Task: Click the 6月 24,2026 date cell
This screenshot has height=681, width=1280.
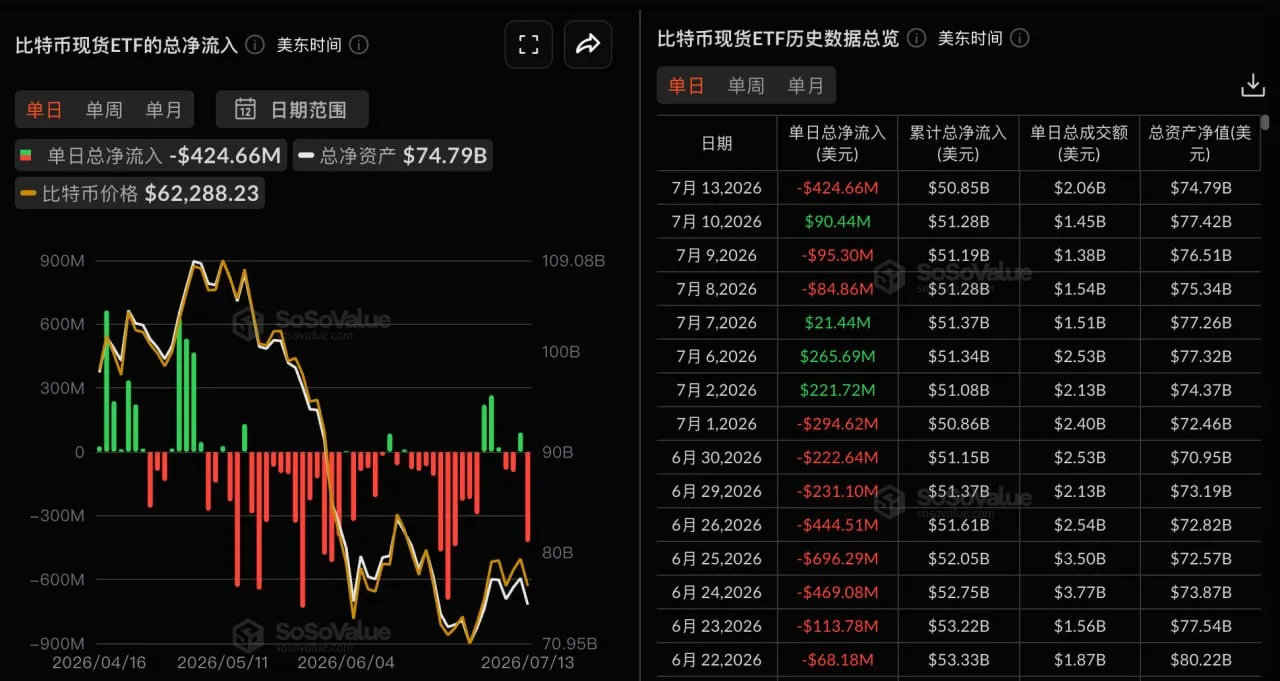Action: coord(717,593)
